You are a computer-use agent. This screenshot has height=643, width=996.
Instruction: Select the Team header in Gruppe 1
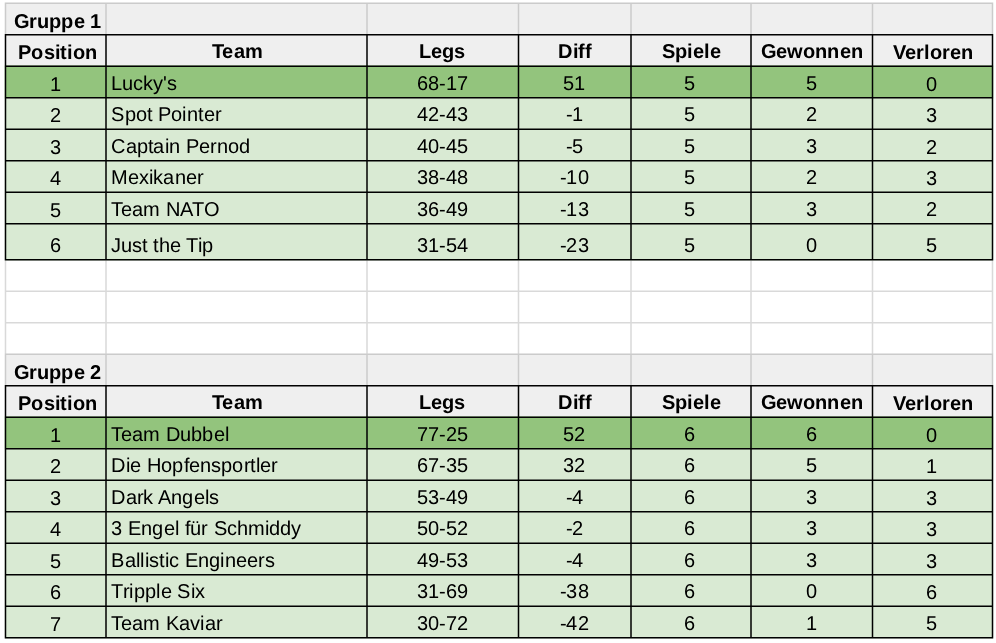tap(236, 52)
